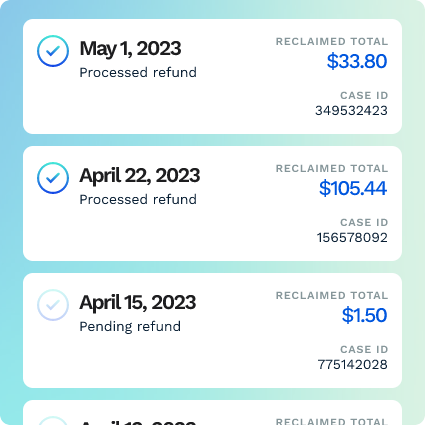
Task: Open the May 1, 2023 refund date heading
Action: [130, 49]
